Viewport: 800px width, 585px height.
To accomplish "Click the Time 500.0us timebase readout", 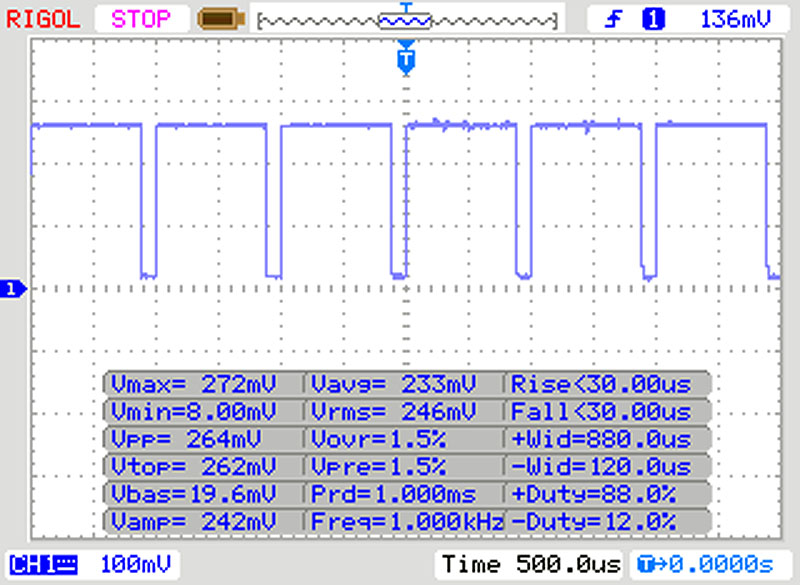I will pos(531,565).
